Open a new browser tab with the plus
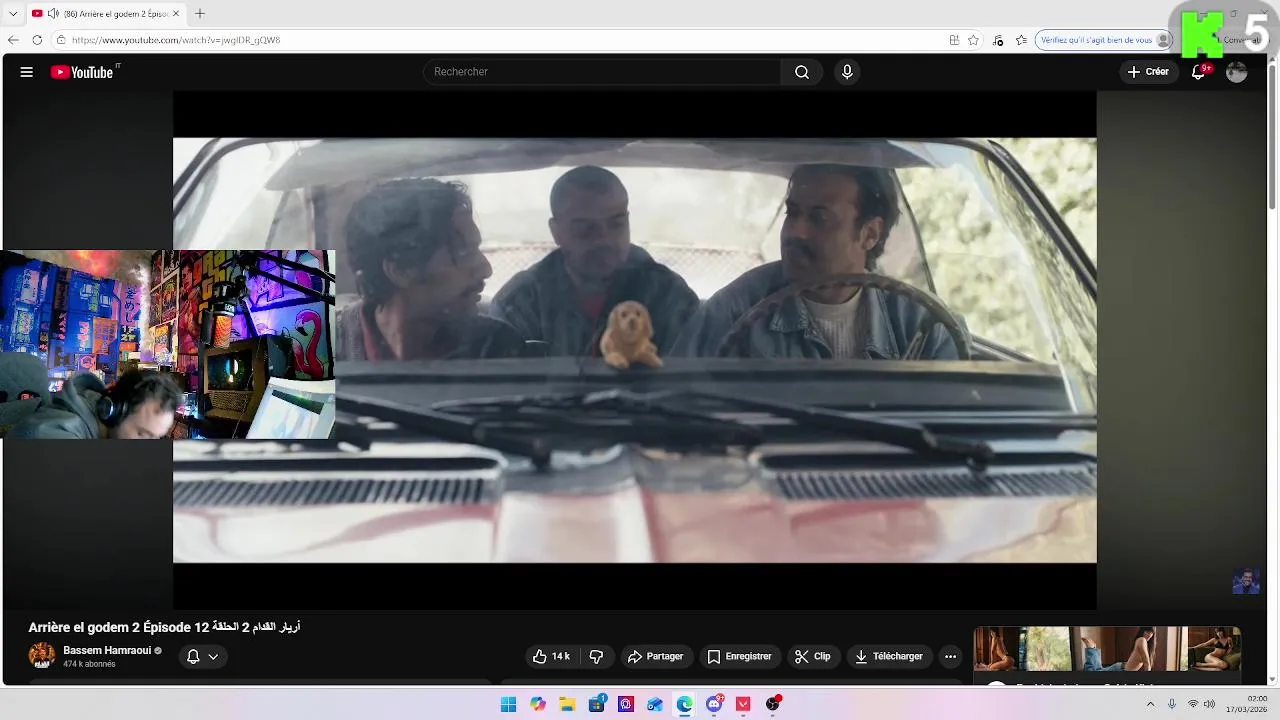 click(200, 14)
